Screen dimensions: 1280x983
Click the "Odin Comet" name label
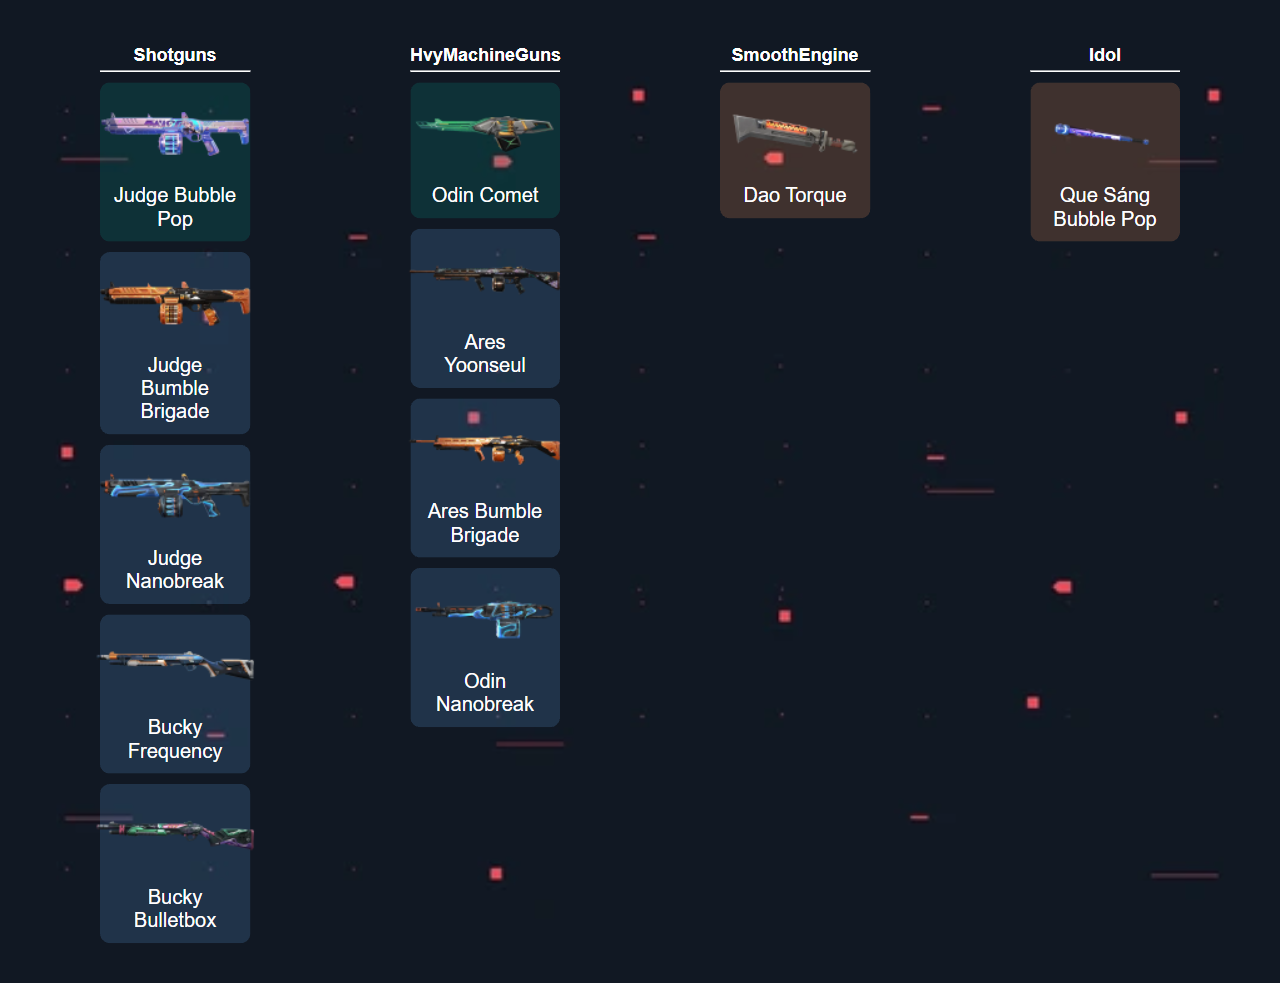(485, 195)
